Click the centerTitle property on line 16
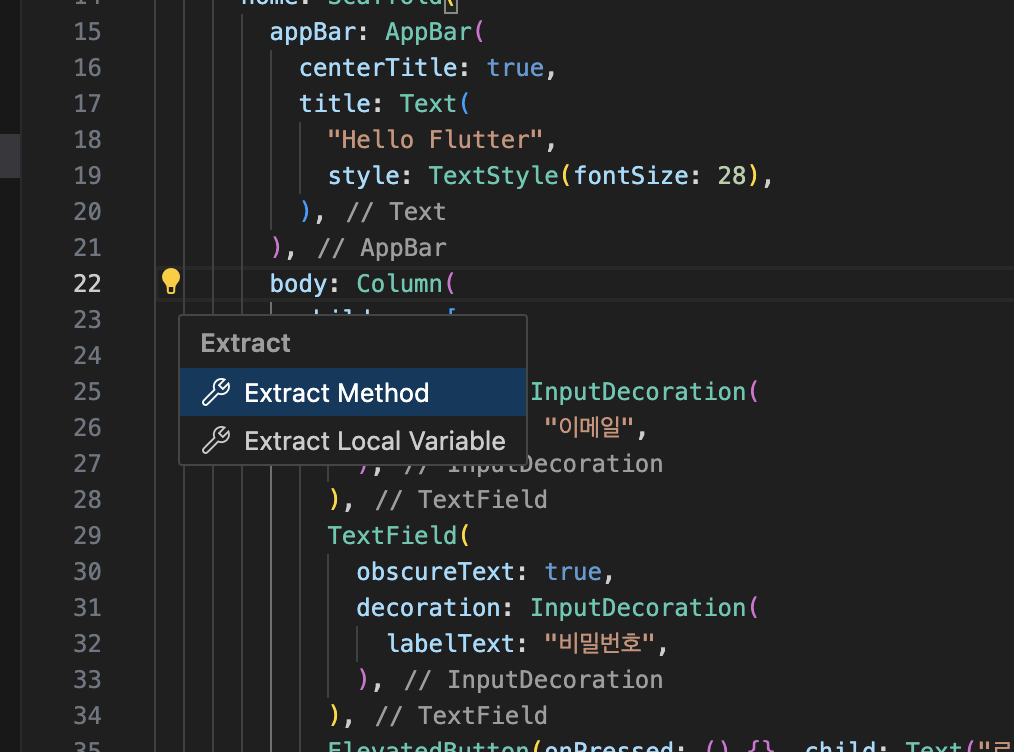 [x=378, y=68]
